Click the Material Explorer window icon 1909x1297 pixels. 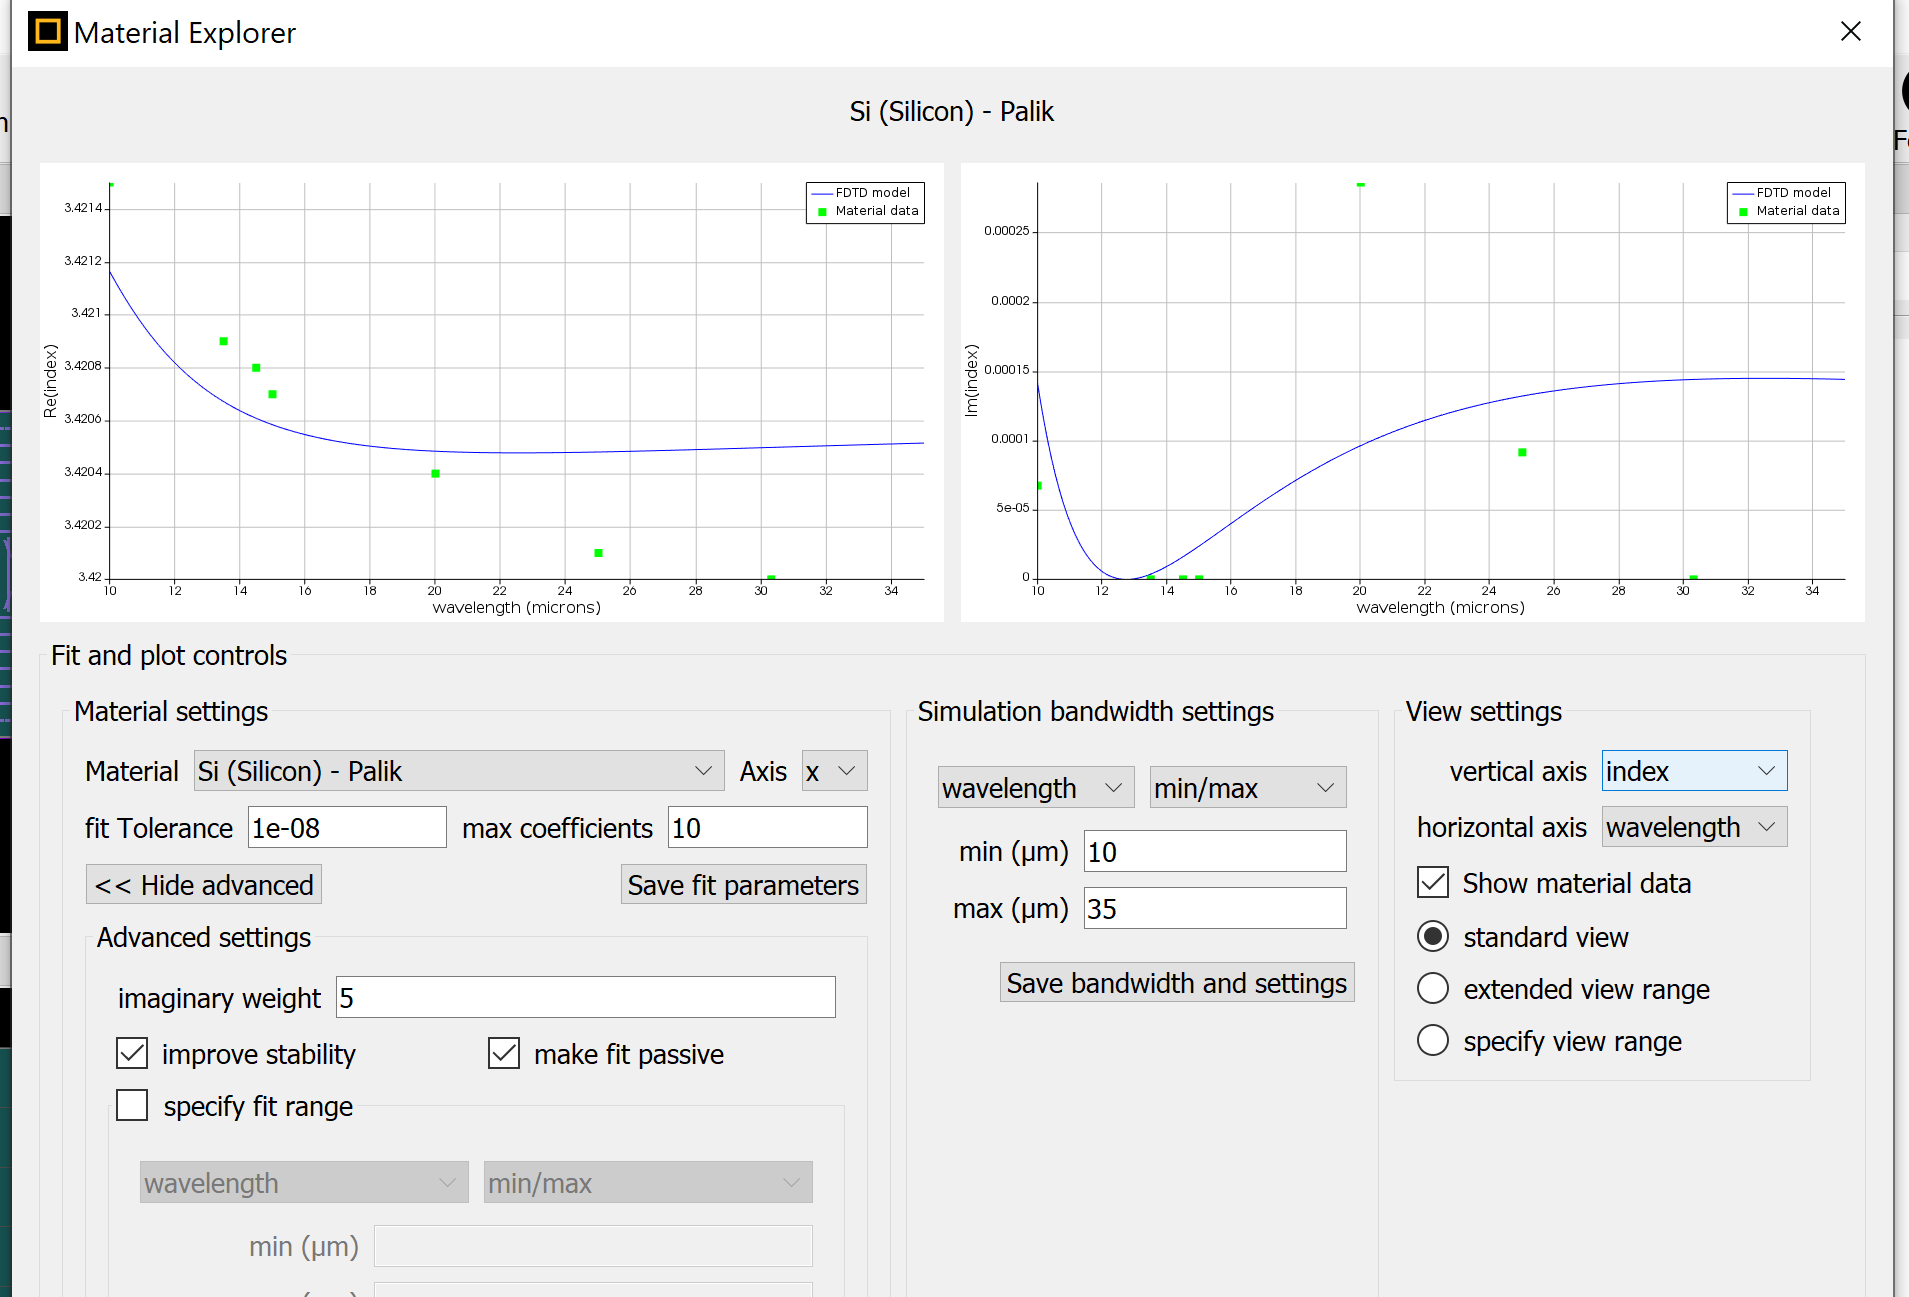[x=47, y=32]
